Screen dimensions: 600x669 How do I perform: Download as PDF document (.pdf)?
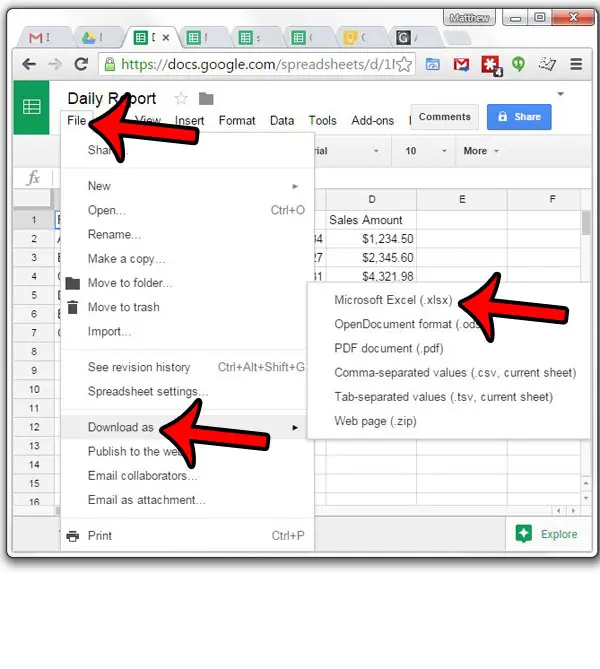[x=449, y=349]
